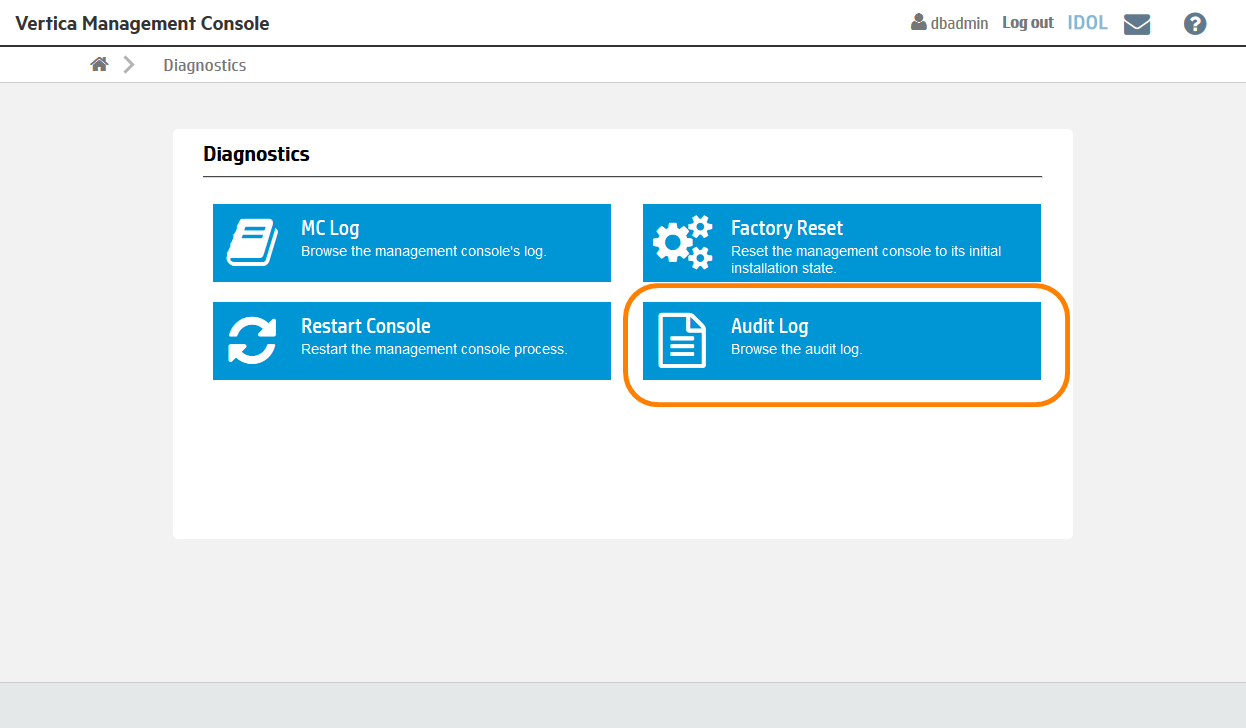Click the MC Log book icon
Image resolution: width=1246 pixels, height=728 pixels.
coord(252,242)
